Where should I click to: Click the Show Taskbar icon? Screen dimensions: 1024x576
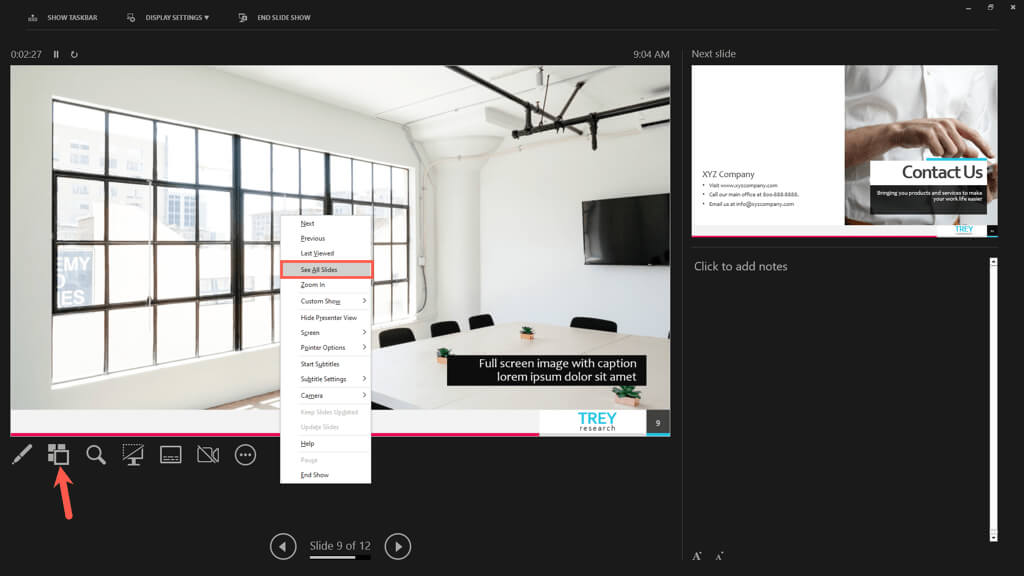point(33,18)
